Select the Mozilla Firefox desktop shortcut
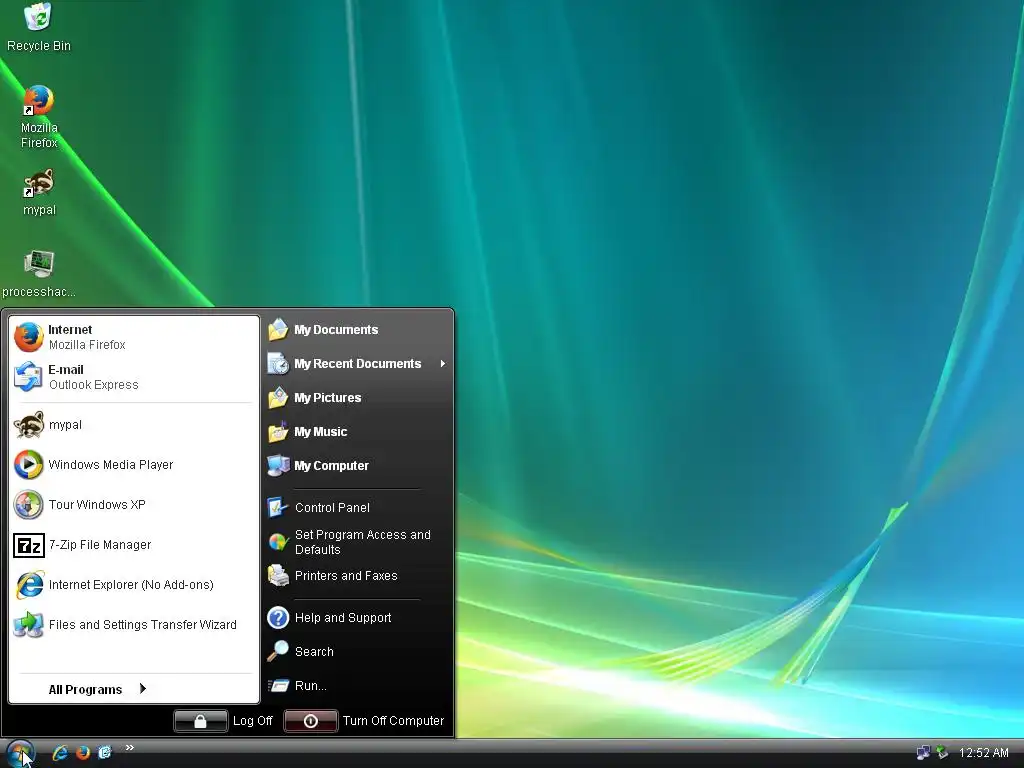Image resolution: width=1024 pixels, height=768 pixels. tap(39, 116)
